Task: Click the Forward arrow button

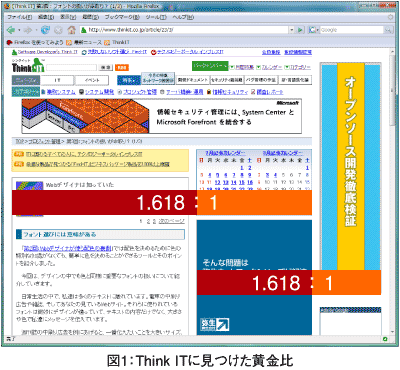Action: [x=28, y=30]
